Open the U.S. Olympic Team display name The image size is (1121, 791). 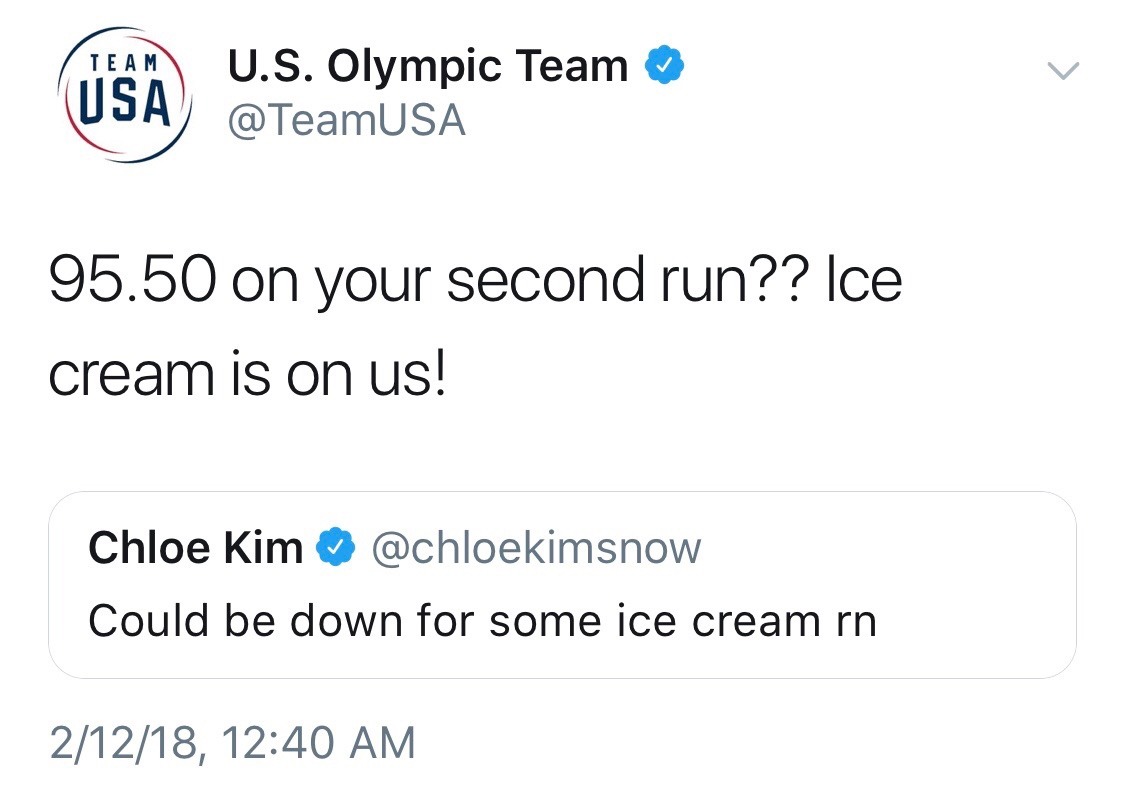point(428,67)
